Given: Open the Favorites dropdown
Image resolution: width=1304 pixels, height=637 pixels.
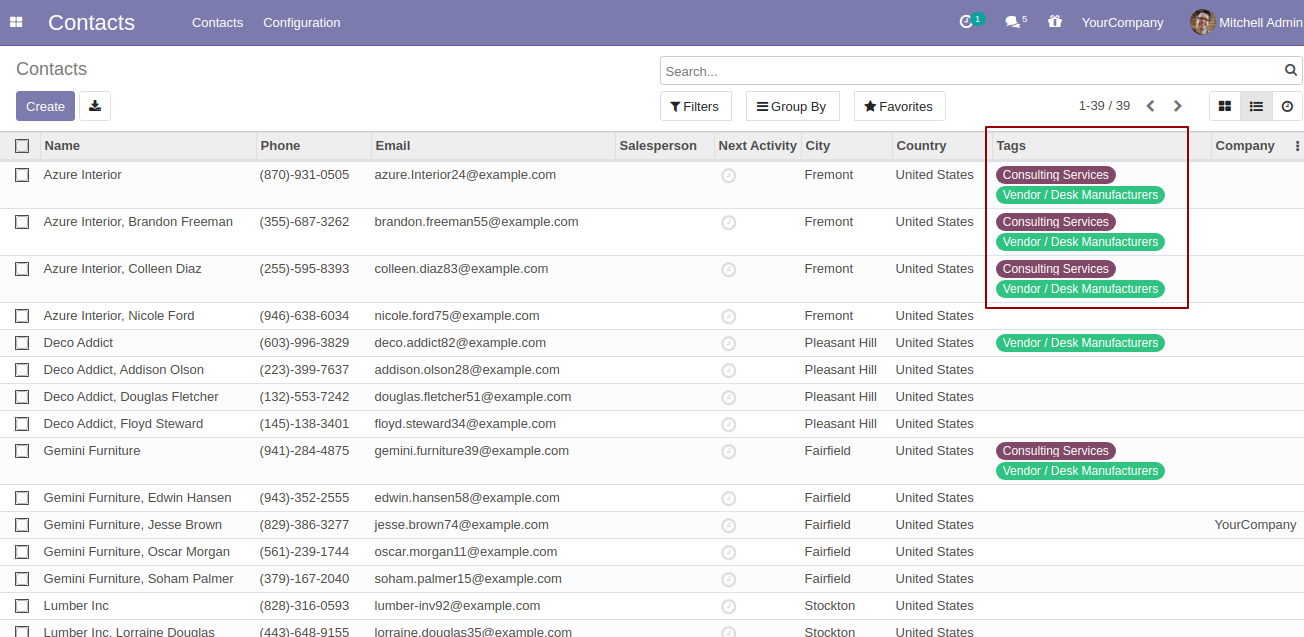Looking at the screenshot, I should [x=899, y=106].
